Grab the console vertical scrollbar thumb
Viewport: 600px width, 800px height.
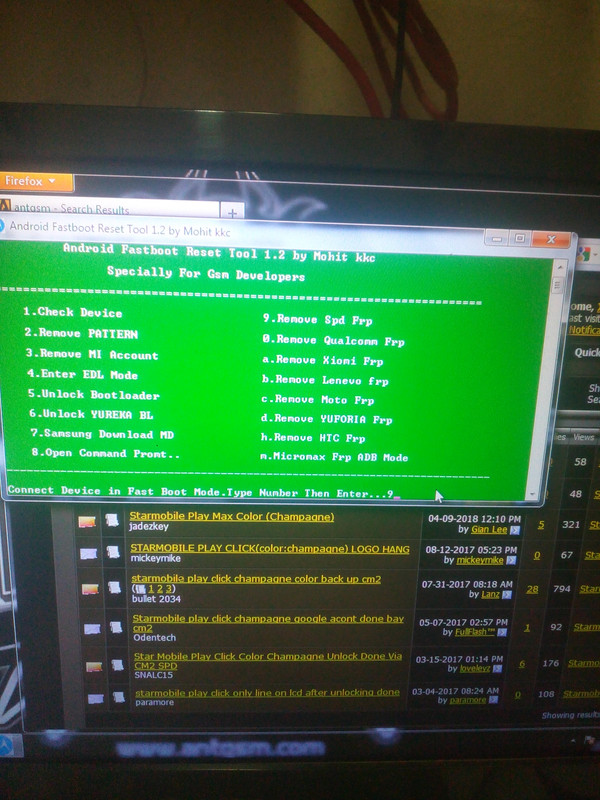(x=556, y=285)
